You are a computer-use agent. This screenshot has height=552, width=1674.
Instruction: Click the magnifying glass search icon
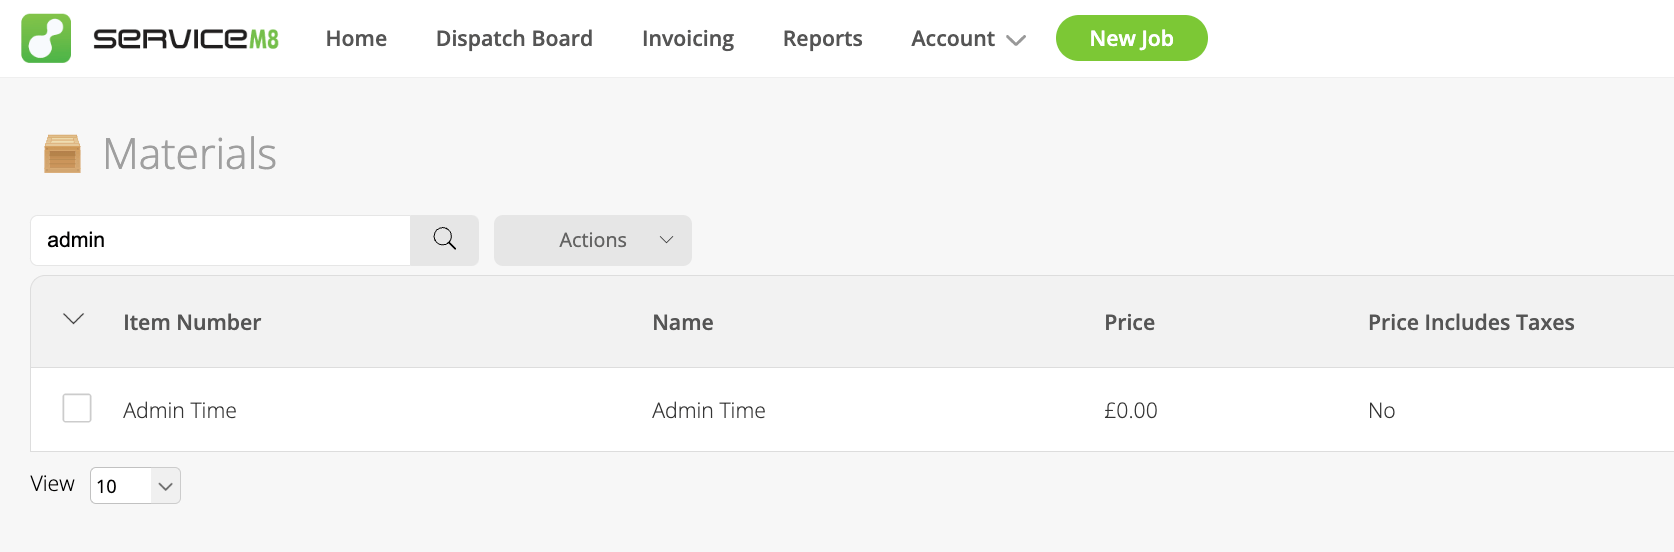point(445,240)
